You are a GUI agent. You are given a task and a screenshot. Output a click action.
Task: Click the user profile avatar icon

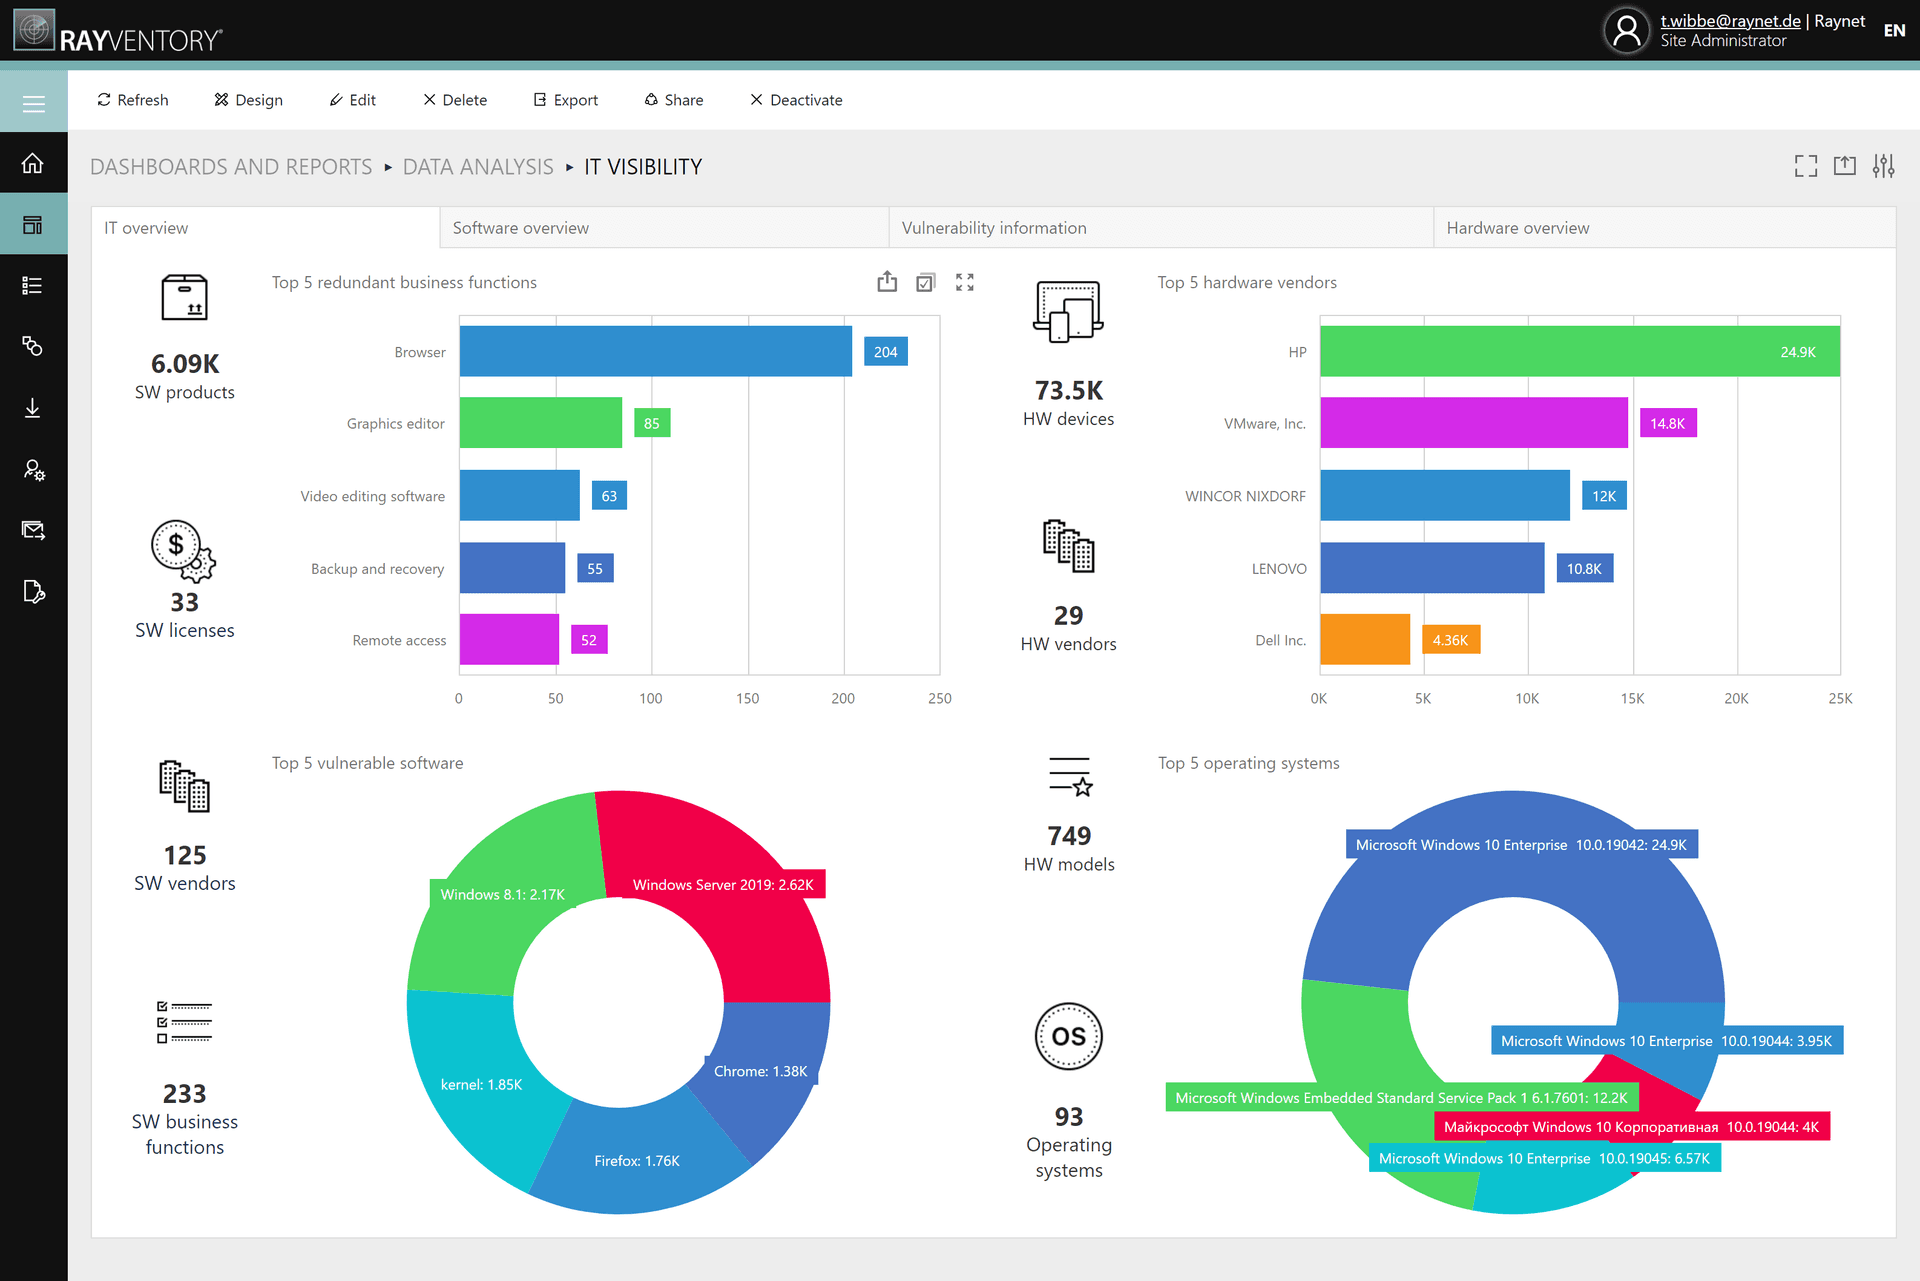click(x=1627, y=30)
